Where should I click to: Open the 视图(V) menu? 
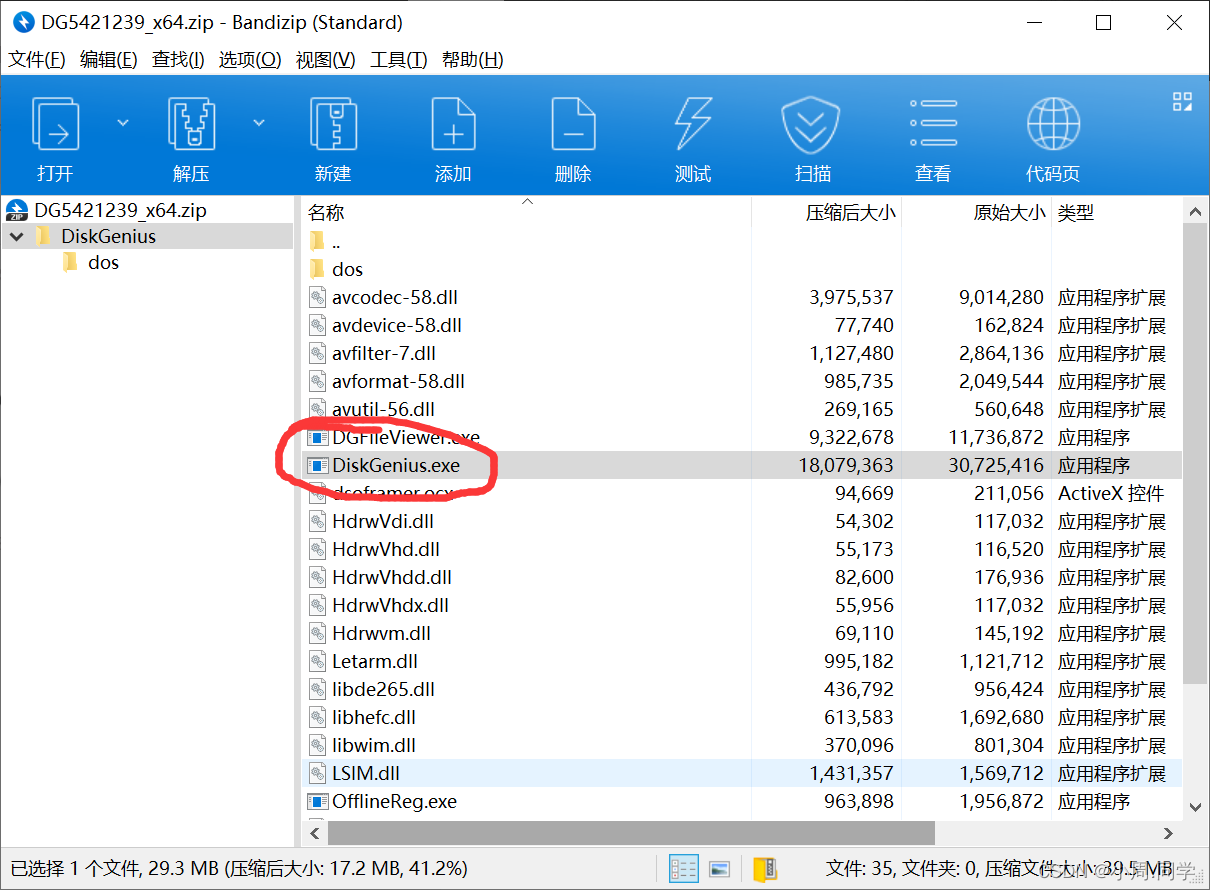click(326, 60)
